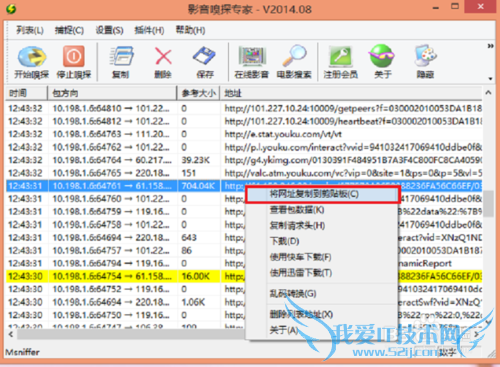Open 电影搜索 magnifier icon
The height and width of the screenshot is (367, 500).
click(x=294, y=62)
